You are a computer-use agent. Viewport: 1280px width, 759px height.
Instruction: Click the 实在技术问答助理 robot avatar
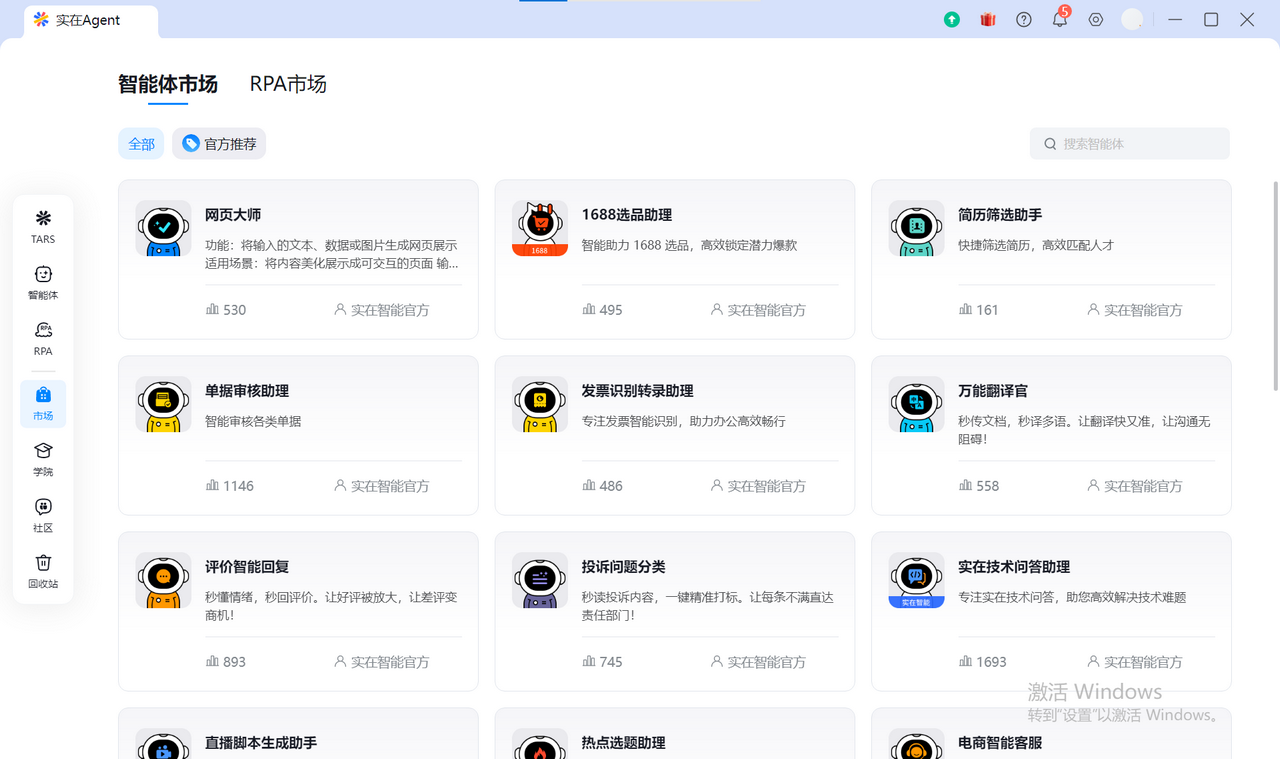coord(916,580)
